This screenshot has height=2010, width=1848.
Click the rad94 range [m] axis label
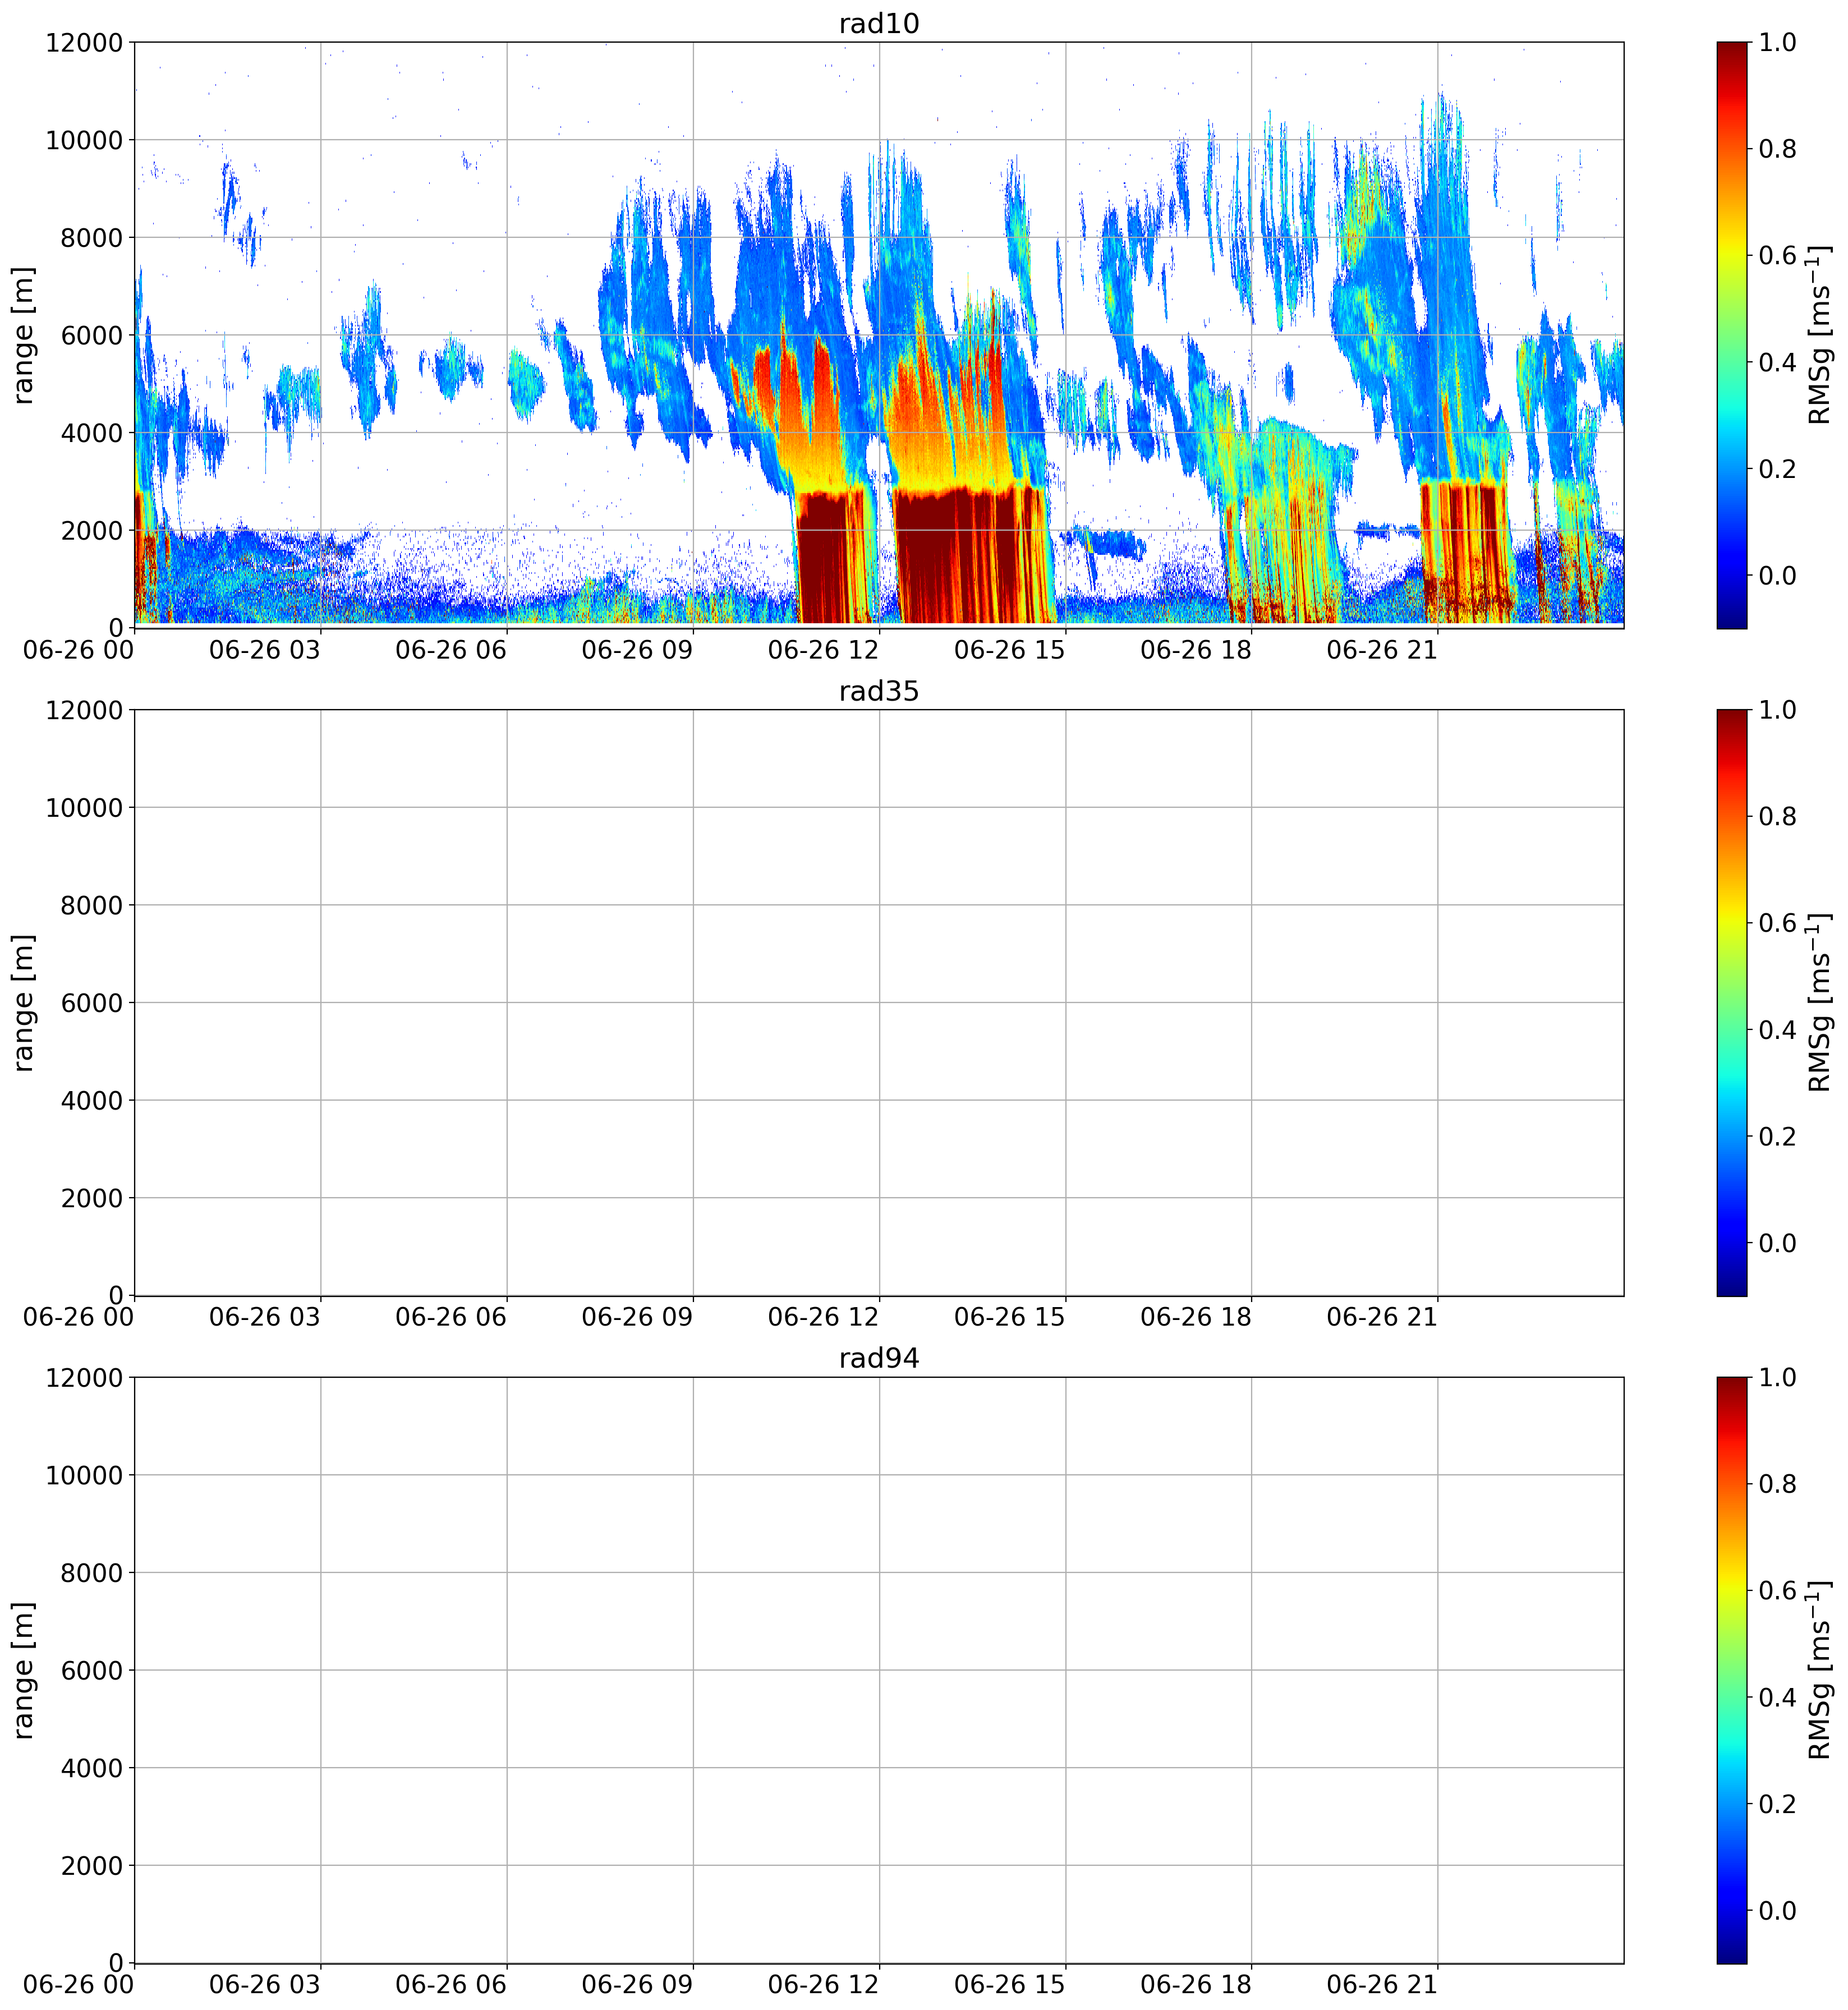(x=23, y=1670)
